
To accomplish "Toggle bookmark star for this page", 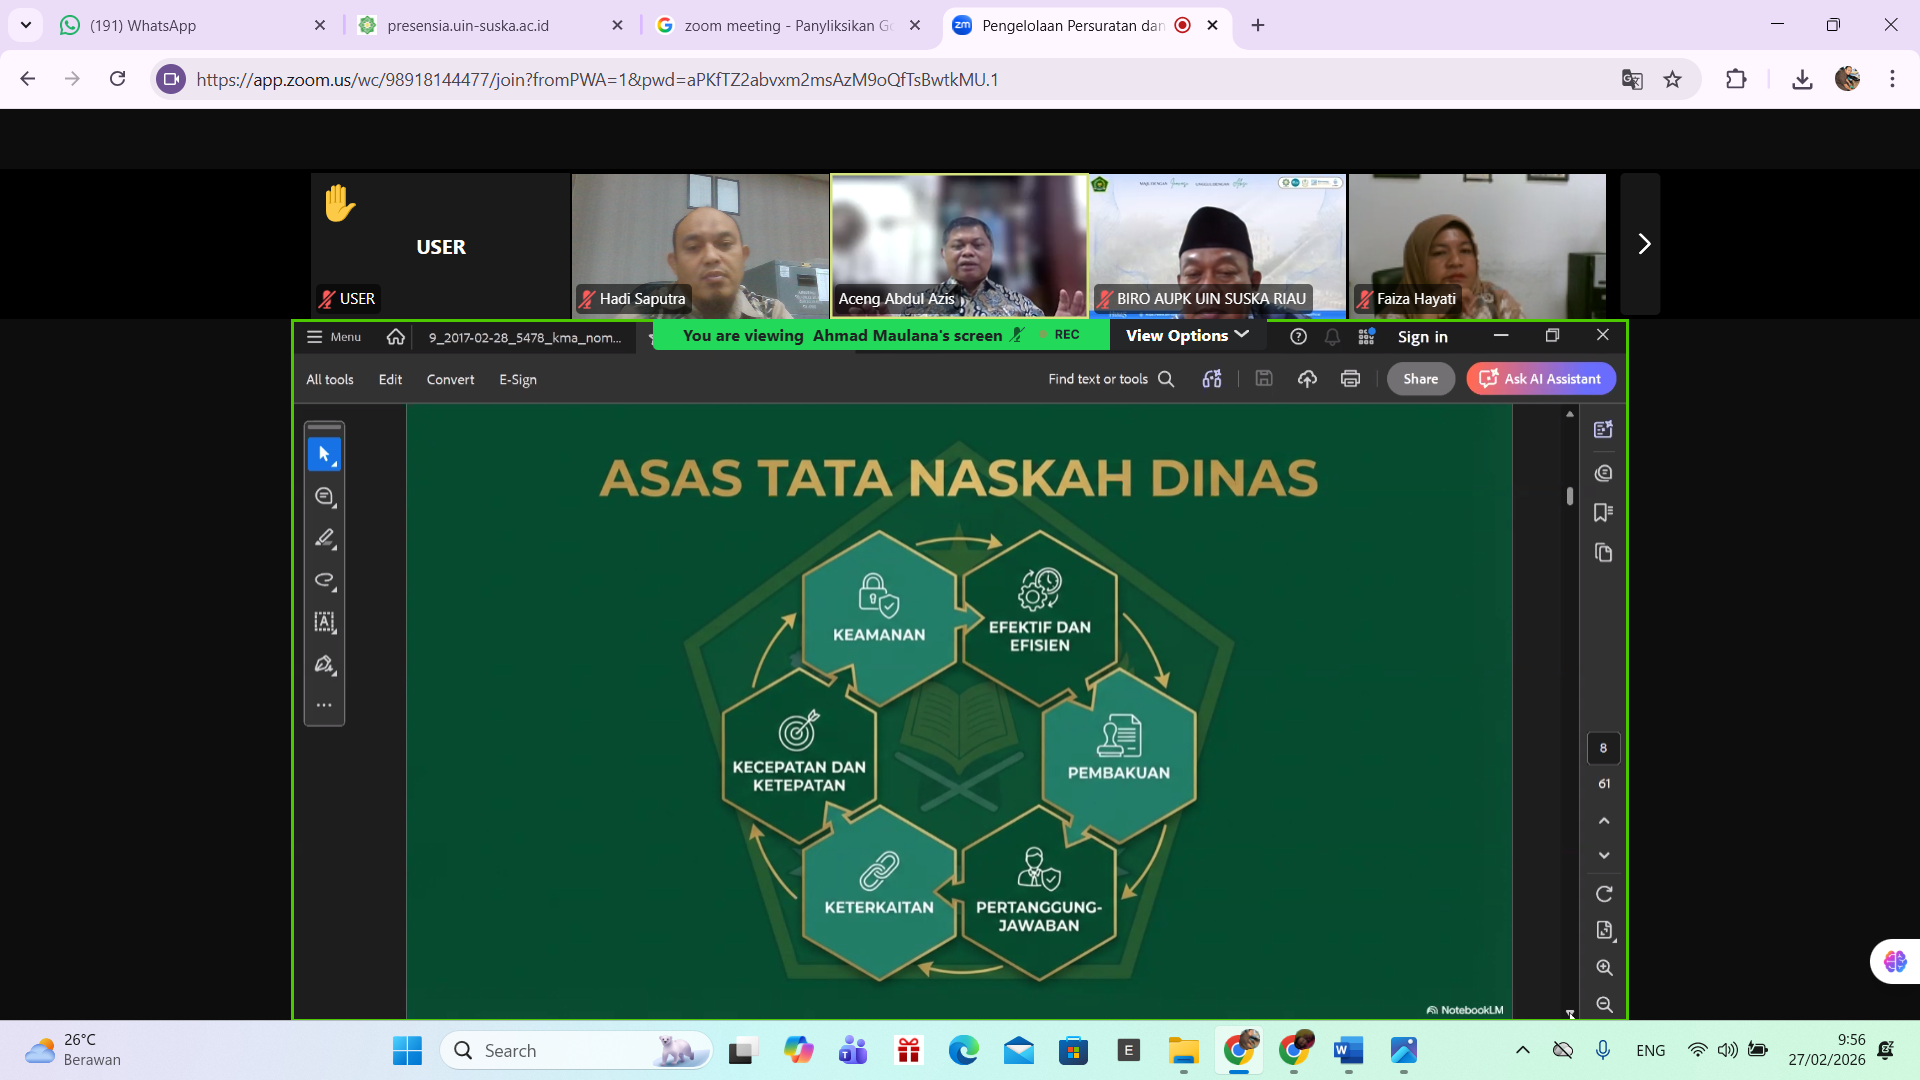I will click(x=1672, y=80).
